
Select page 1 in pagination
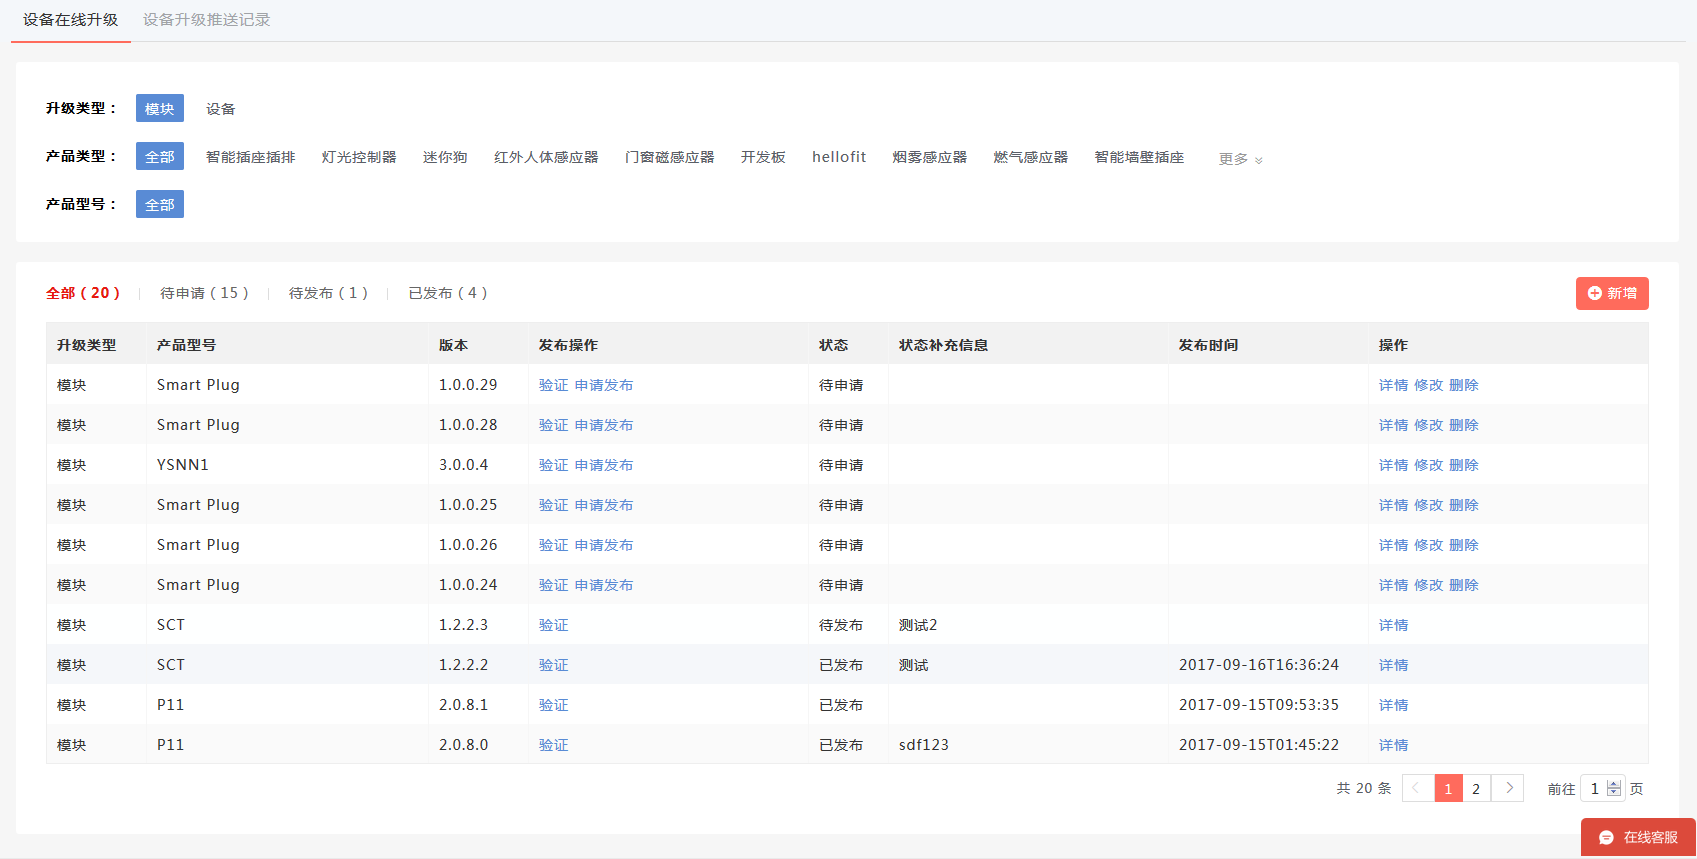coord(1448,788)
